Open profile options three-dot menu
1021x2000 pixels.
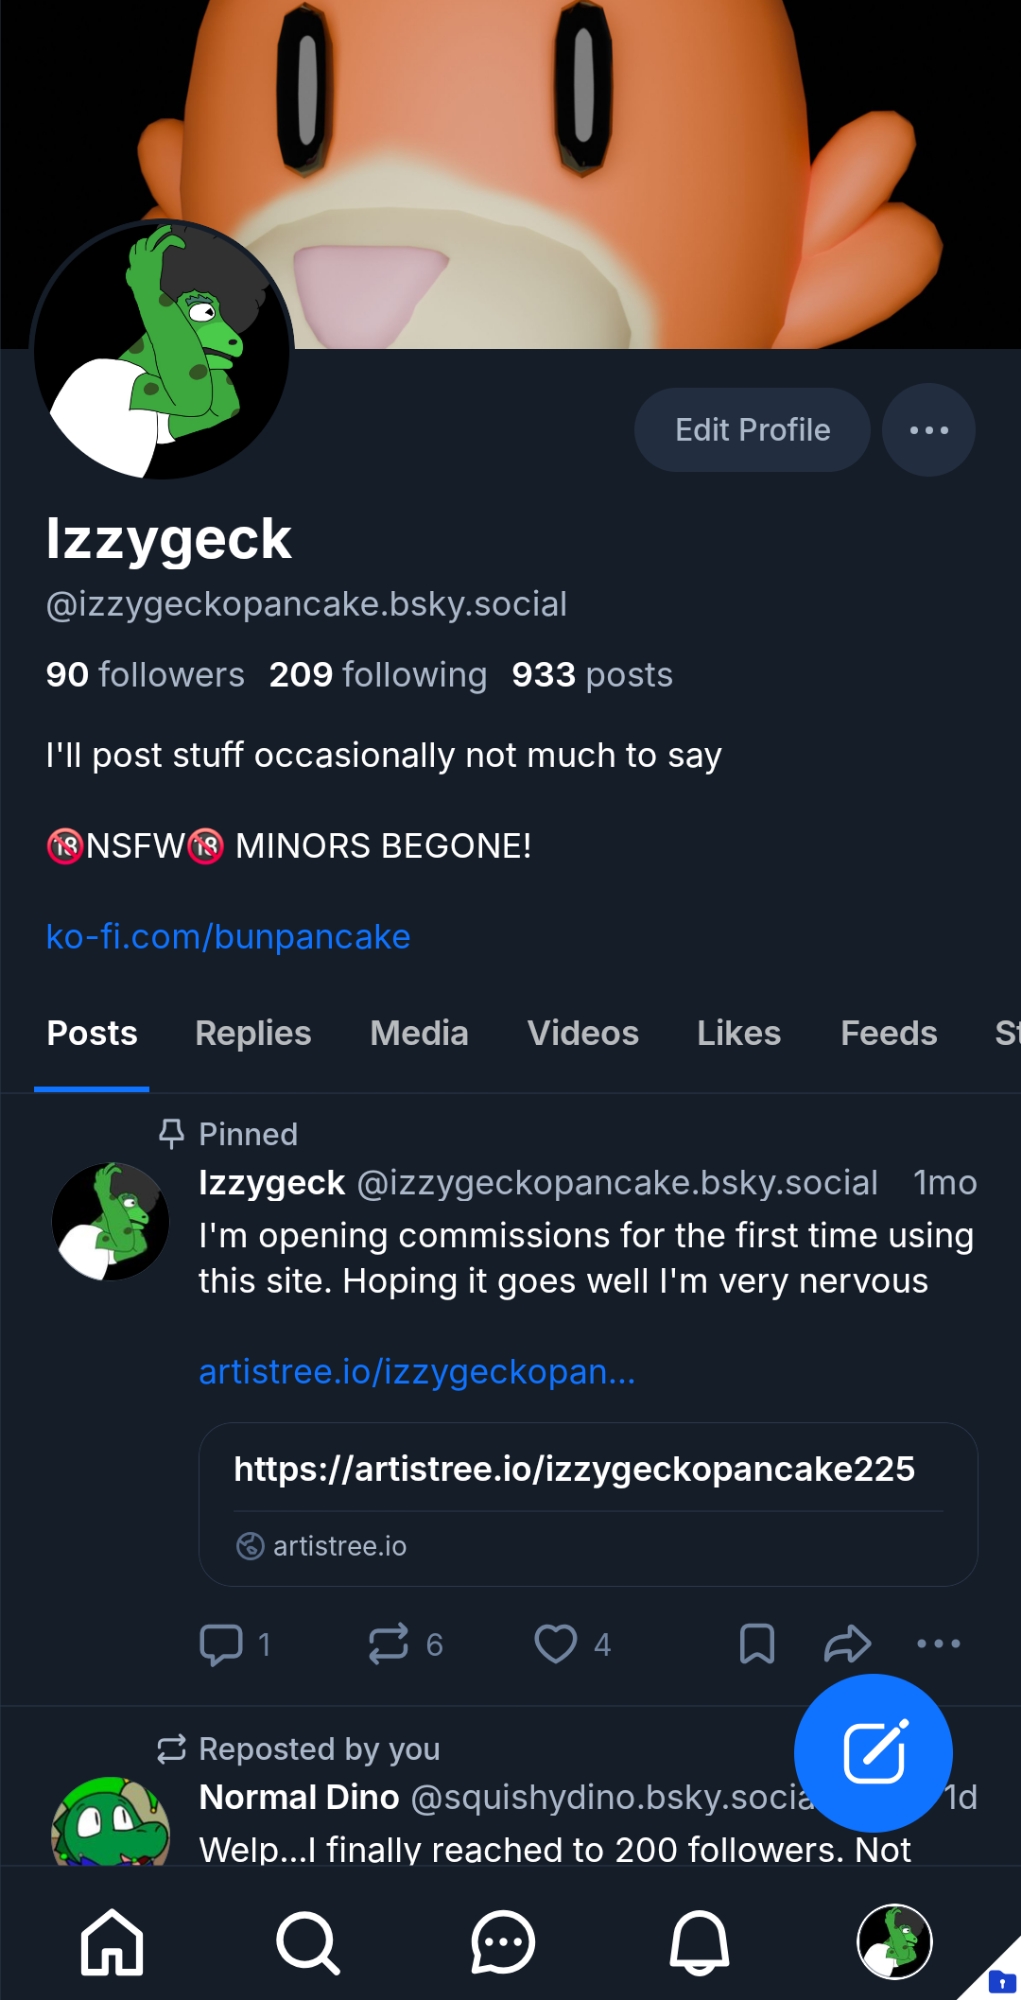click(928, 430)
